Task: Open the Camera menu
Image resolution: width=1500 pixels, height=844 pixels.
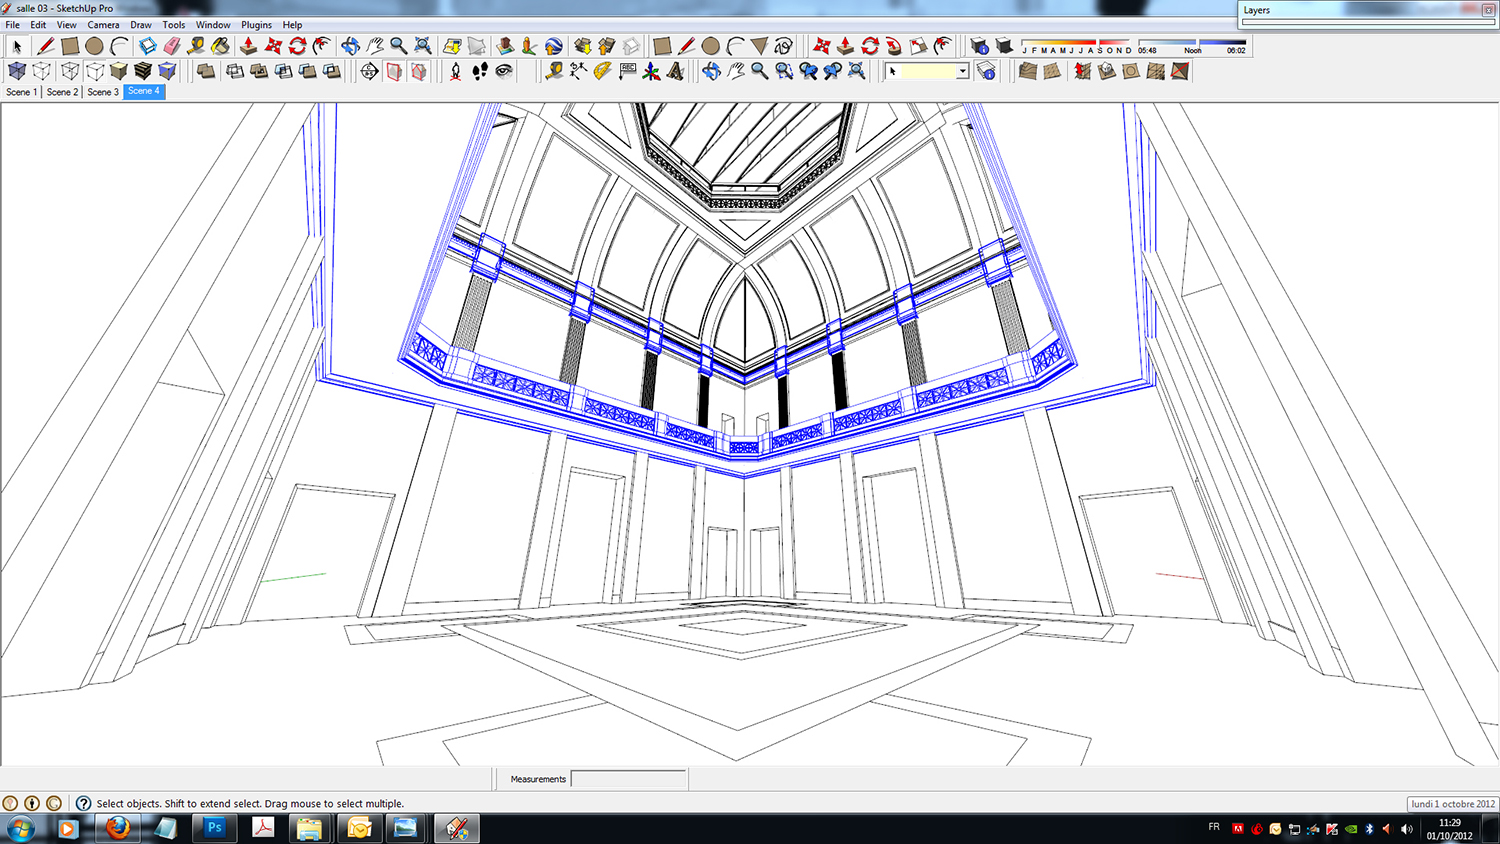Action: coord(103,25)
